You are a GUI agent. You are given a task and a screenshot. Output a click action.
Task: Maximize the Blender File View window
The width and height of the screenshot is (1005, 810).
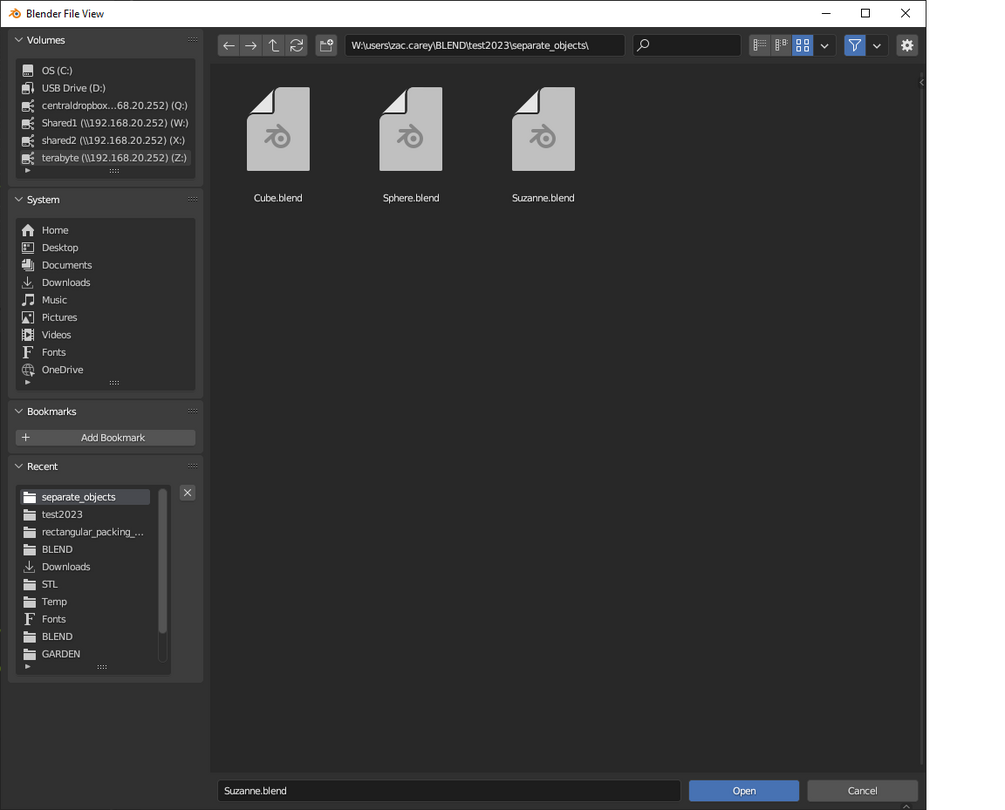pos(865,13)
